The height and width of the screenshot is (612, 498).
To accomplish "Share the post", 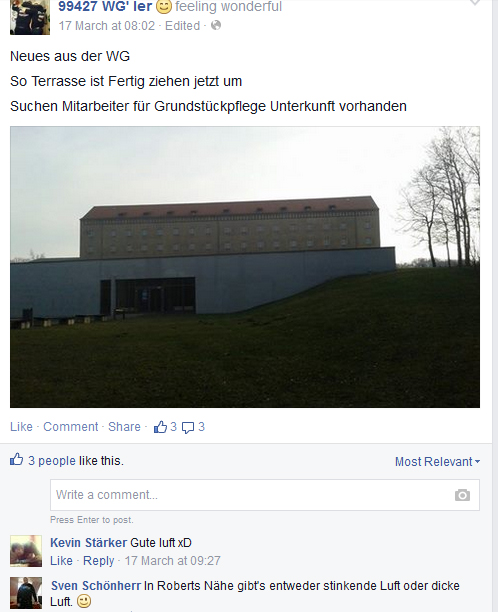I will [124, 427].
